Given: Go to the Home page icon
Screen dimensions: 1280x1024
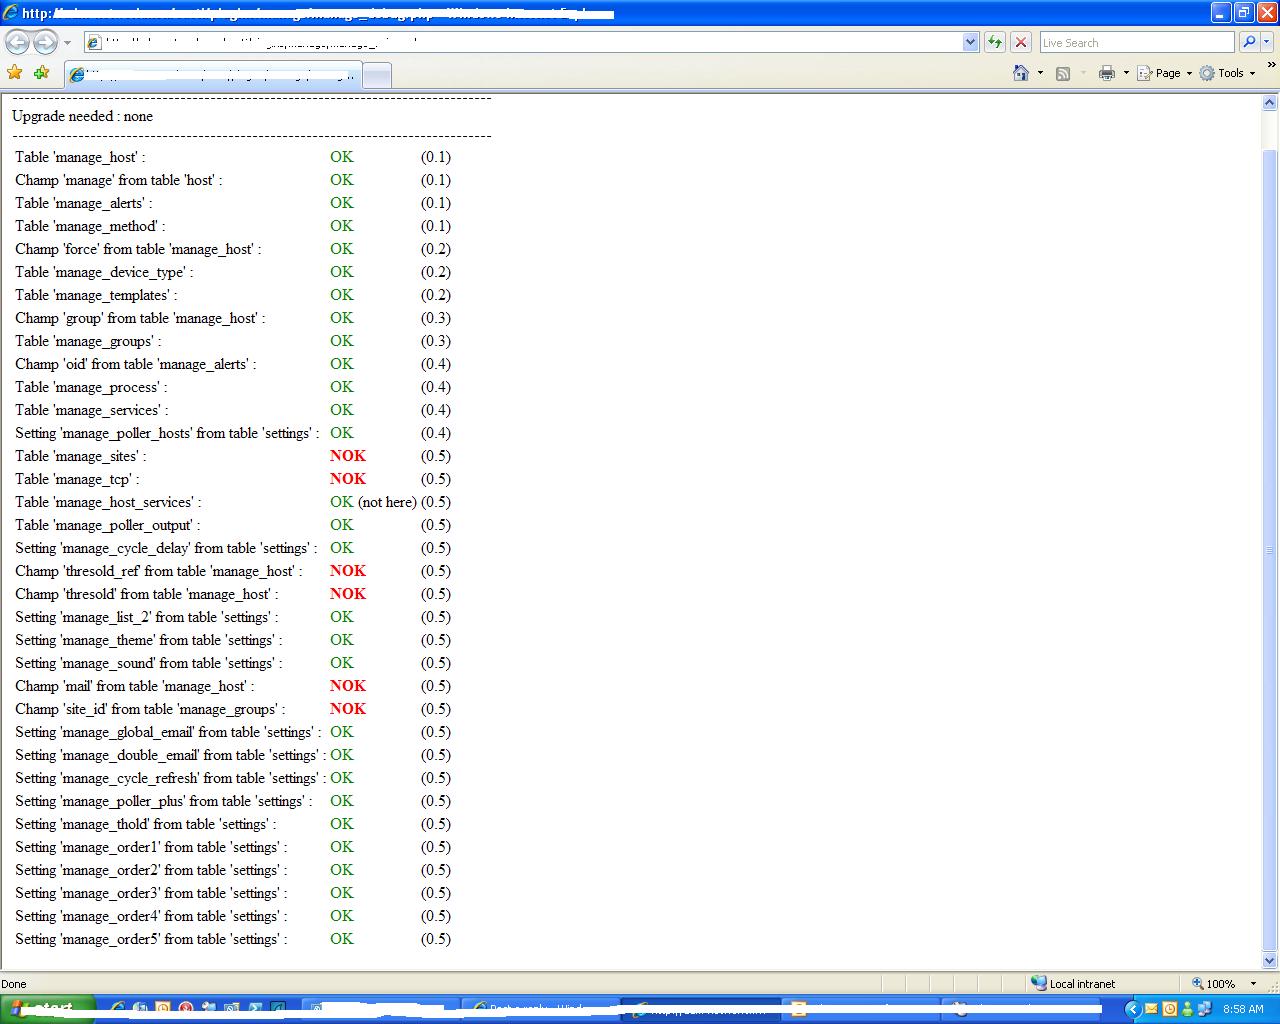Looking at the screenshot, I should tap(1021, 72).
